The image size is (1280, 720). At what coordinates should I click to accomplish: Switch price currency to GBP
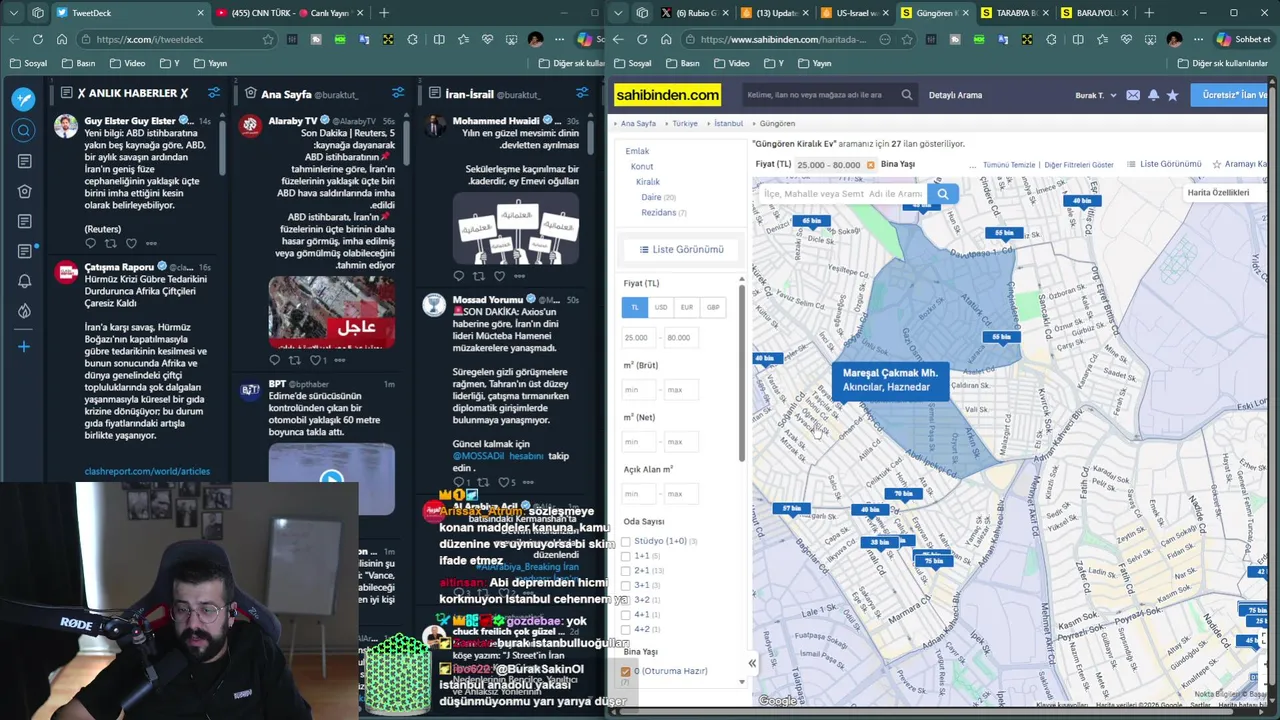(x=712, y=307)
